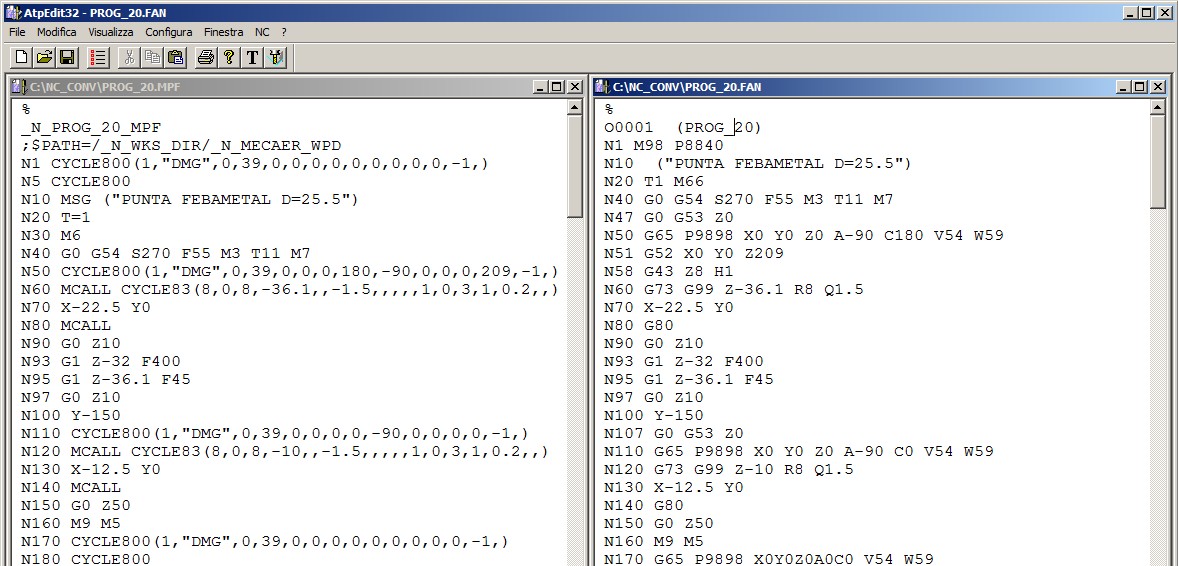Click line 'N60 G73 G99 Z-36.1 R8 Q1.5'

734,289
